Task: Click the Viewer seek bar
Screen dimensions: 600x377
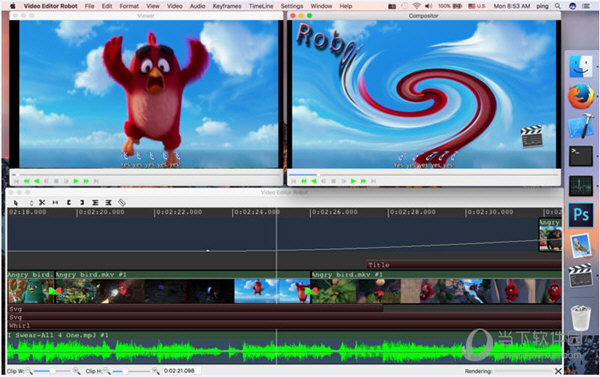Action: point(146,175)
